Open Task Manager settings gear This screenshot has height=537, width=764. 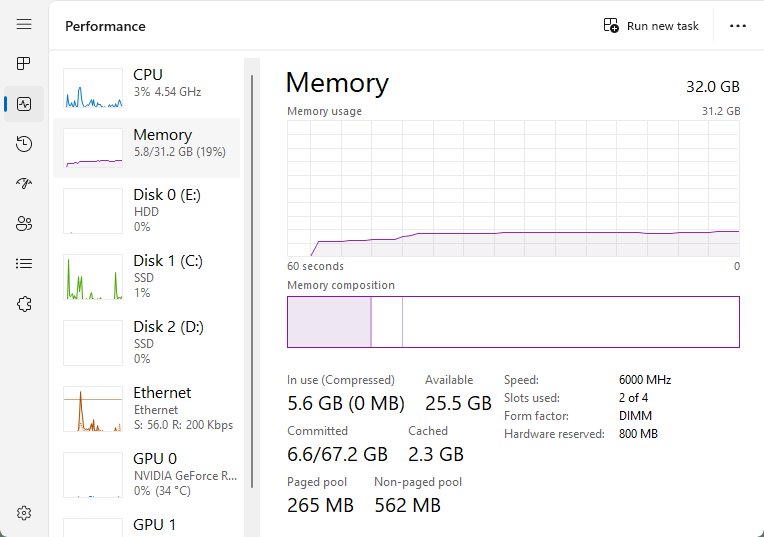coord(24,513)
